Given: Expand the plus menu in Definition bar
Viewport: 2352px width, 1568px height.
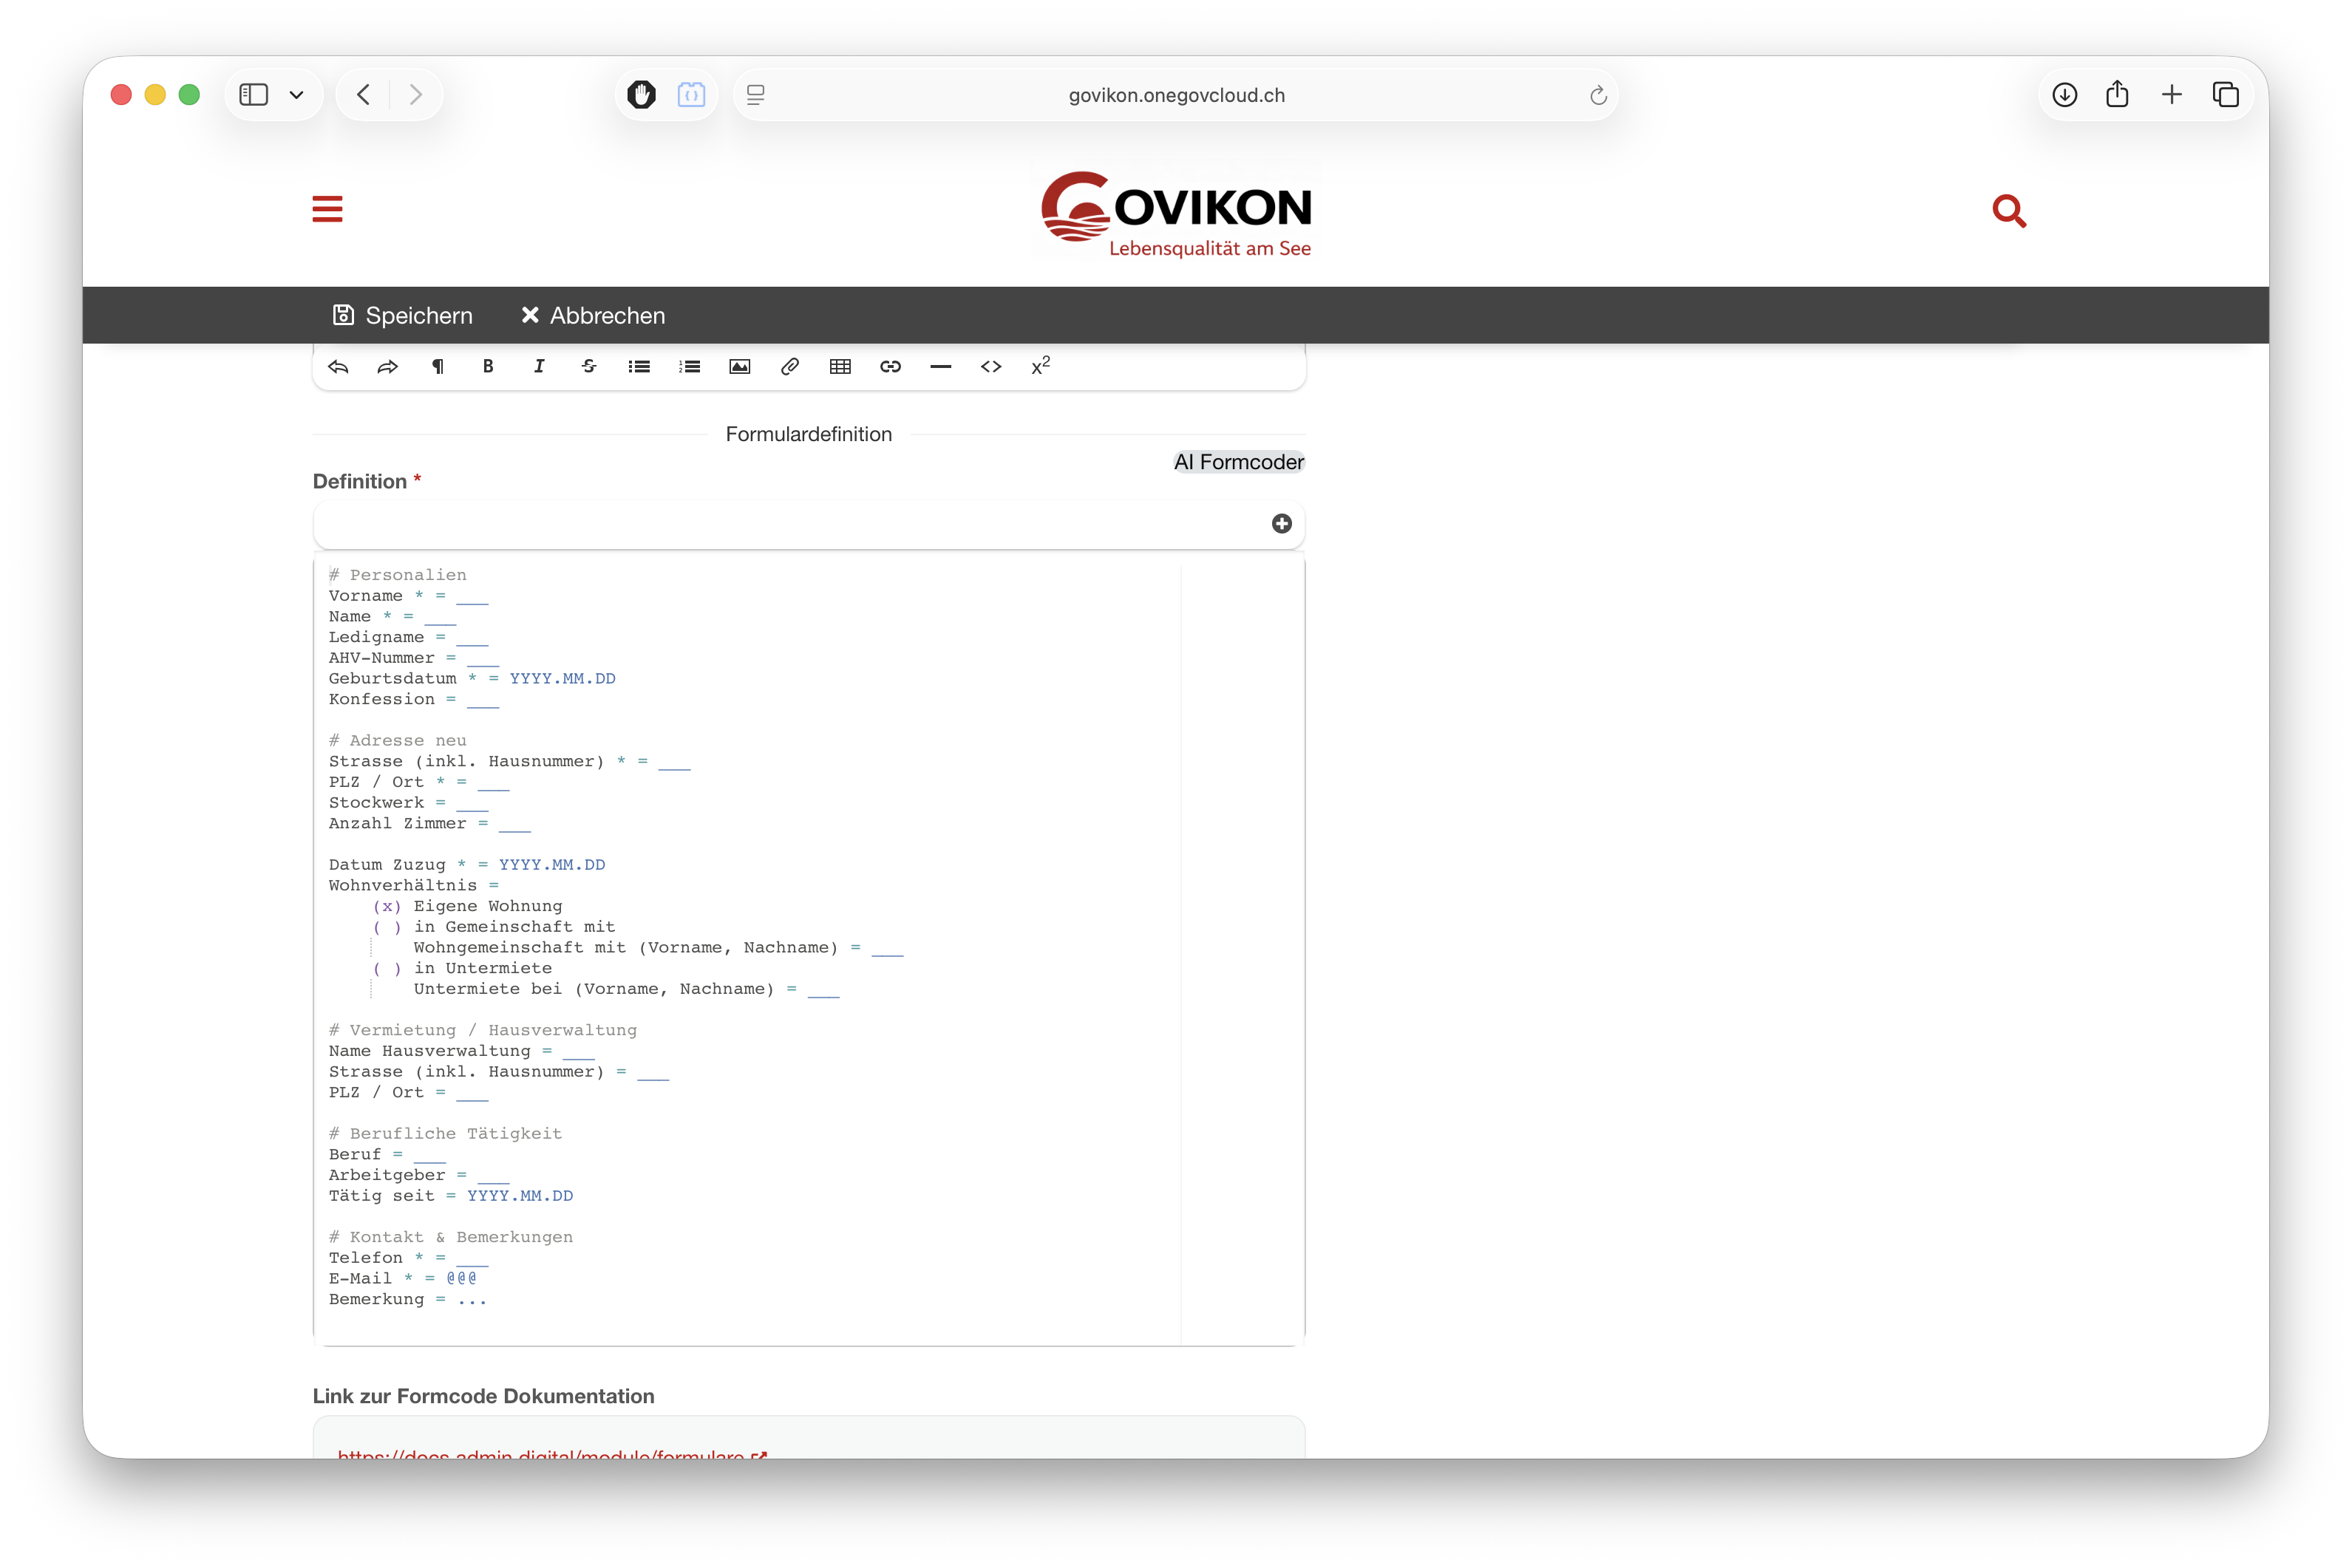Looking at the screenshot, I should coord(1281,524).
